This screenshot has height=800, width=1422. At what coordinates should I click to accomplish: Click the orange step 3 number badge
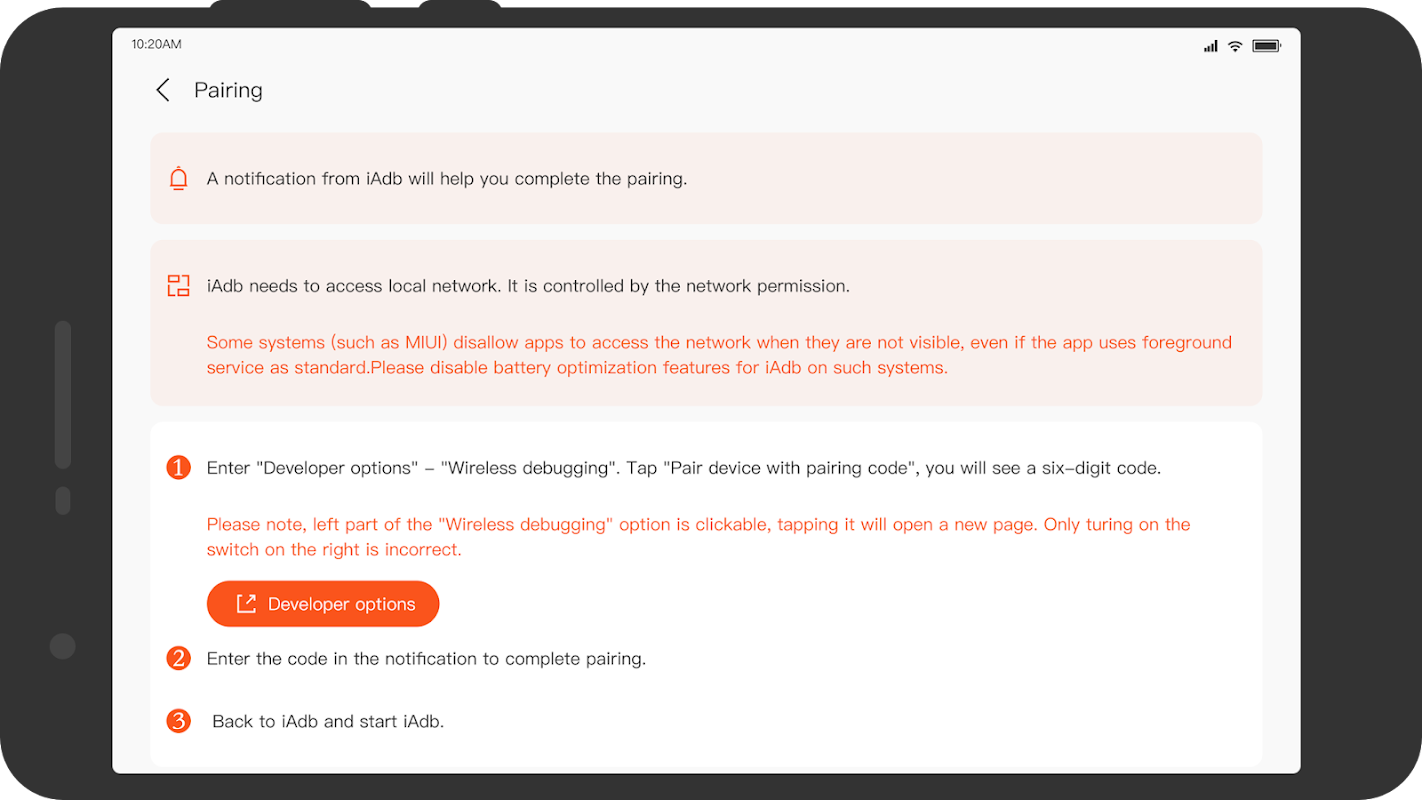(x=178, y=720)
